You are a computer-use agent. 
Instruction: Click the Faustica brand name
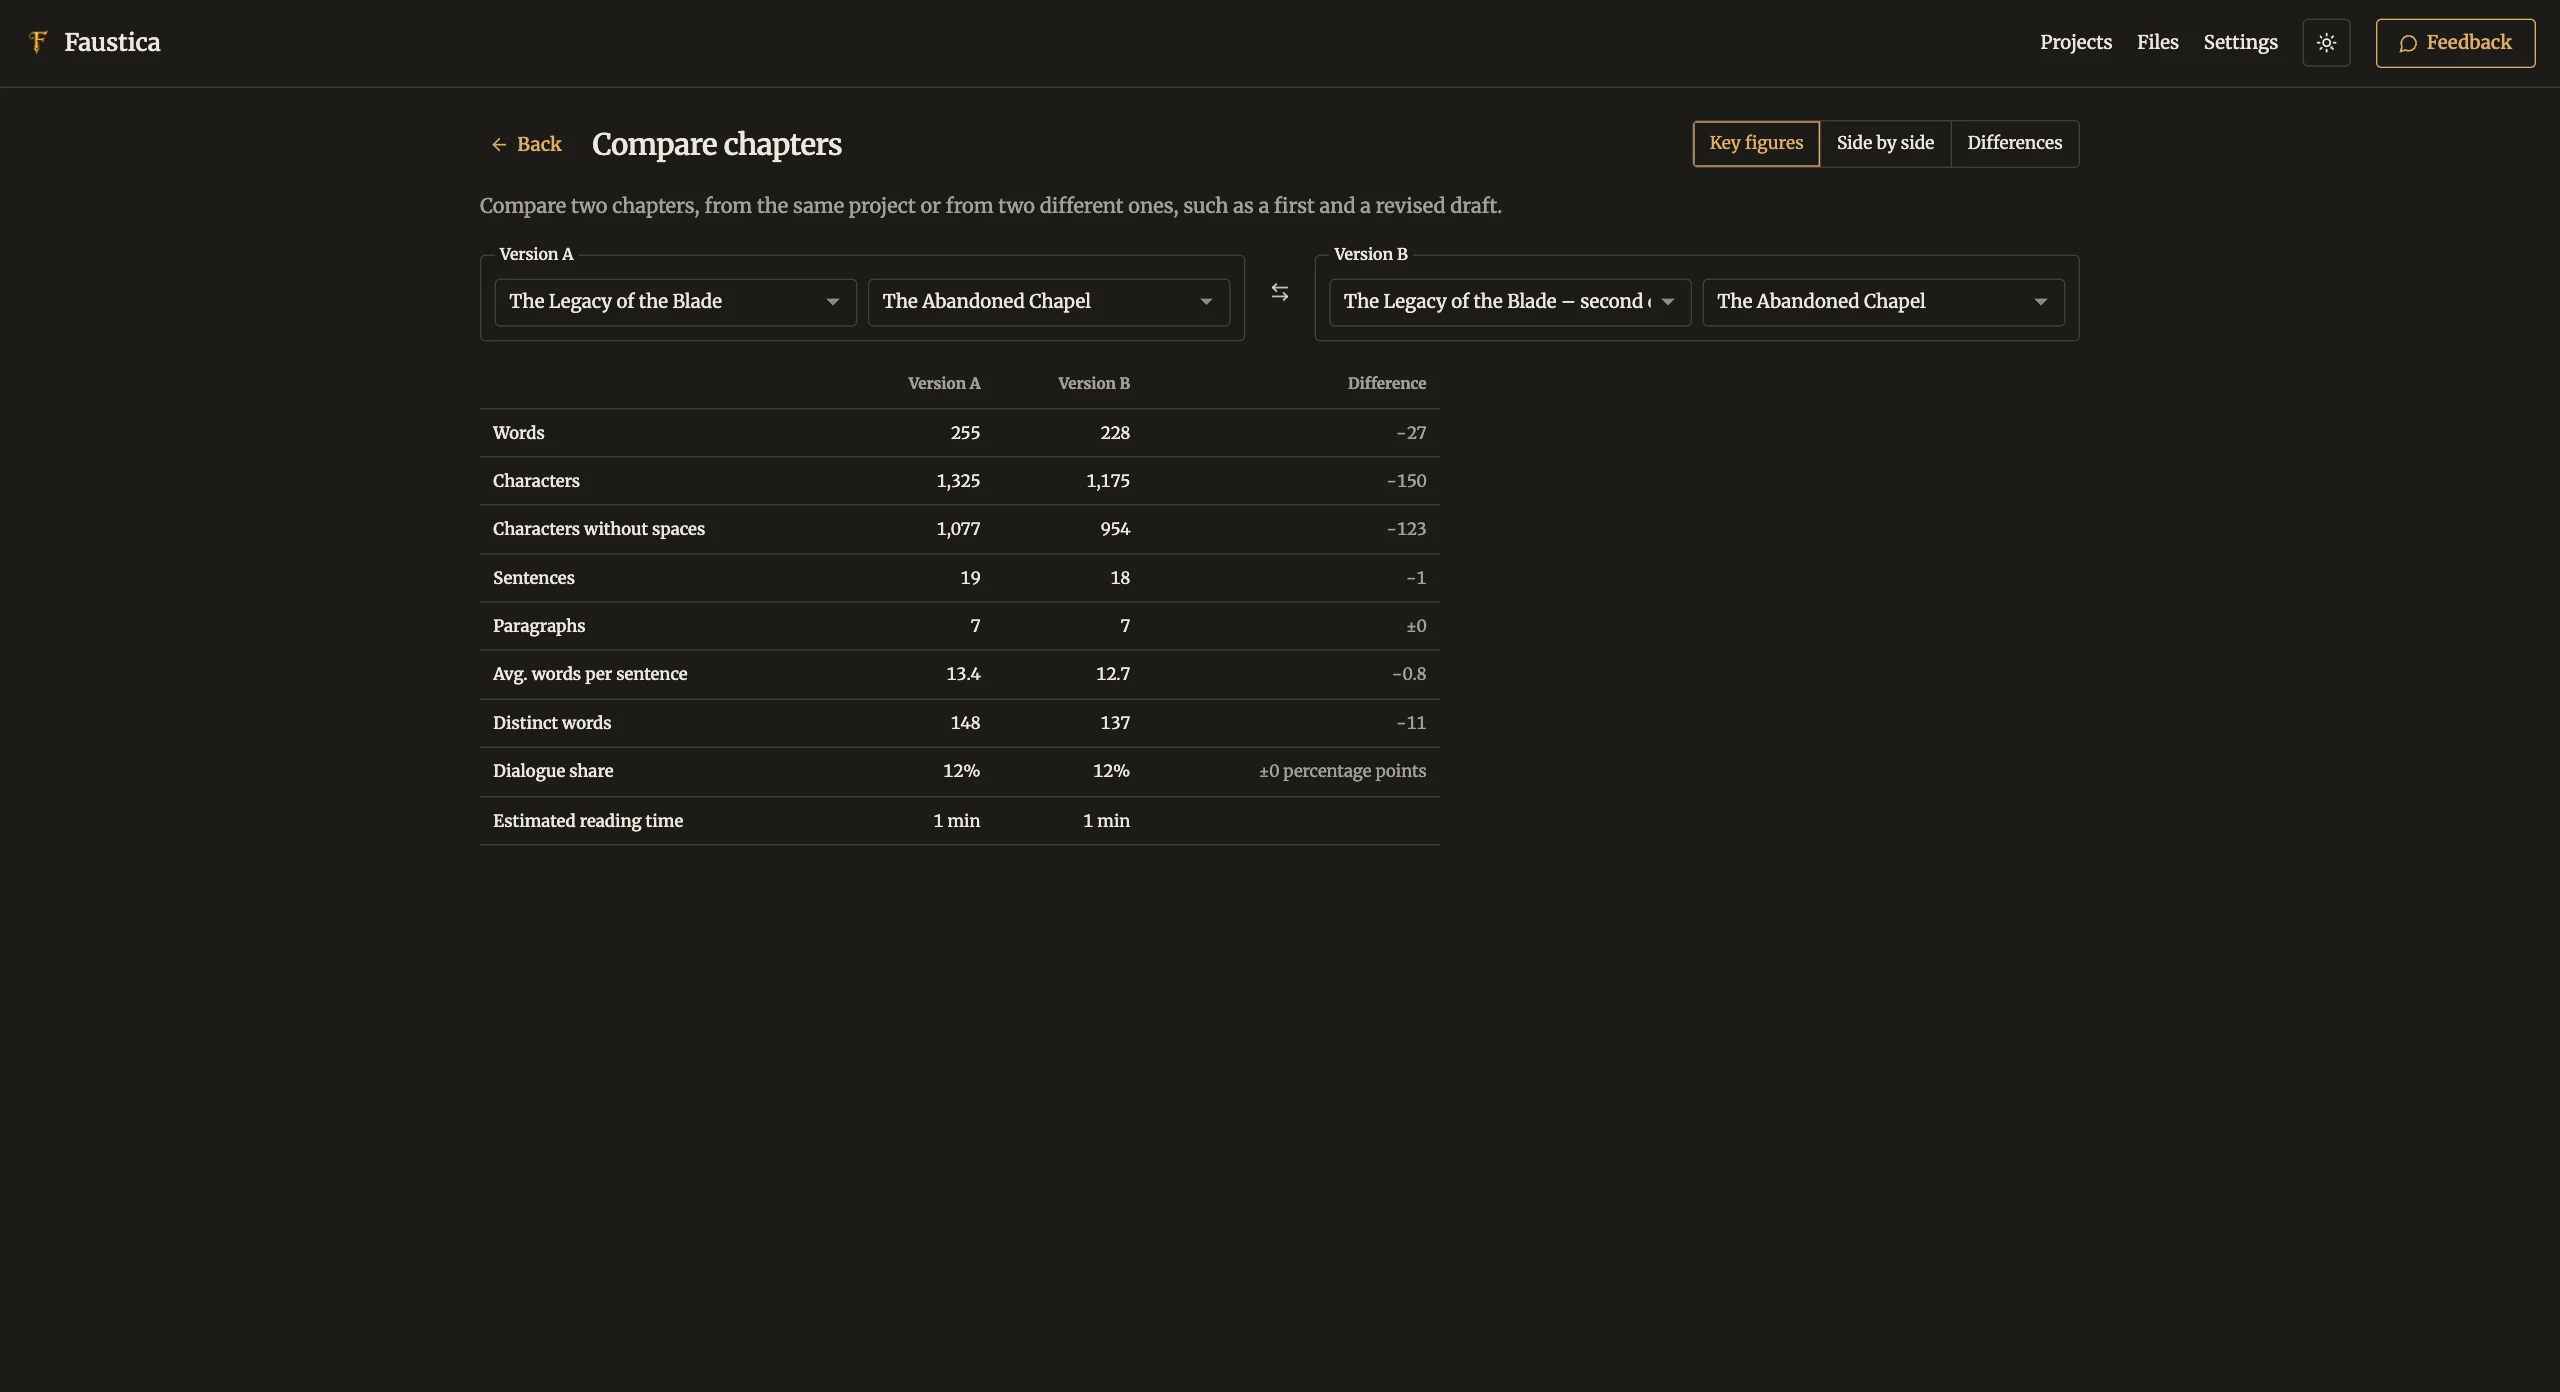tap(112, 42)
